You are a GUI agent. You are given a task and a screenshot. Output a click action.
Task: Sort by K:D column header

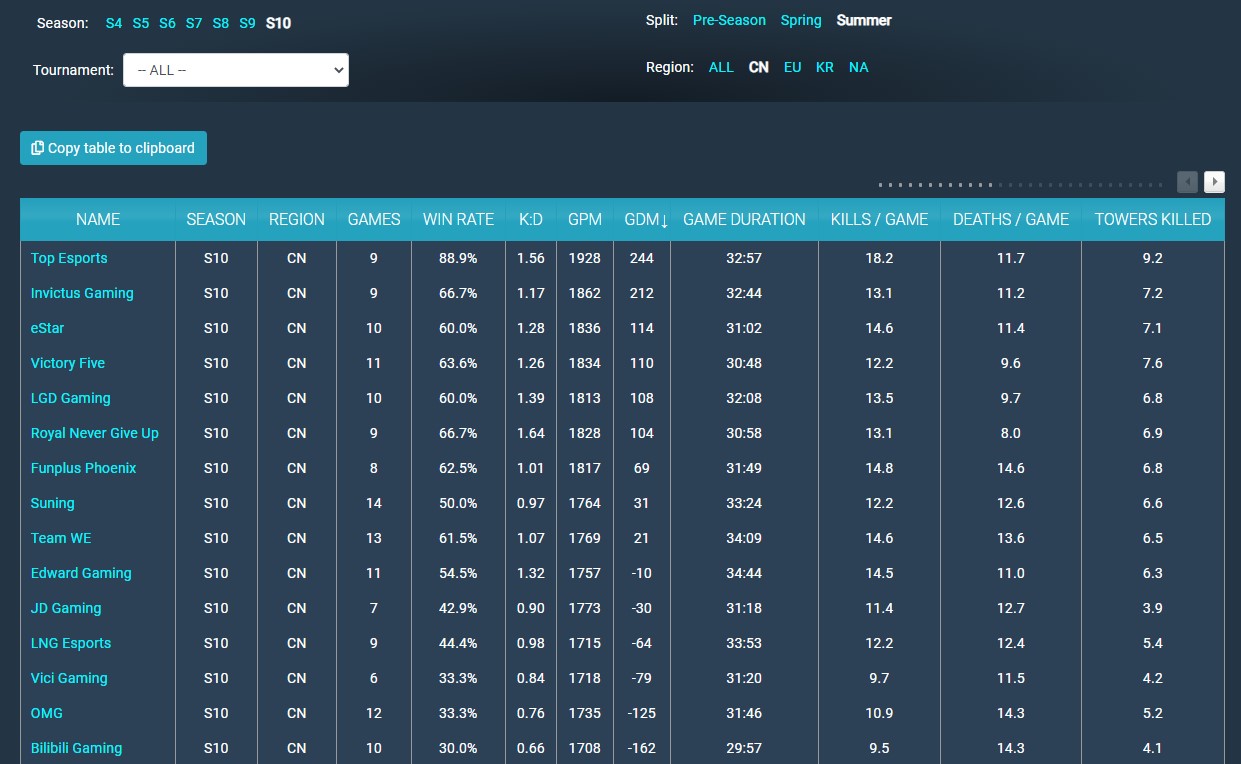pyautogui.click(x=531, y=219)
